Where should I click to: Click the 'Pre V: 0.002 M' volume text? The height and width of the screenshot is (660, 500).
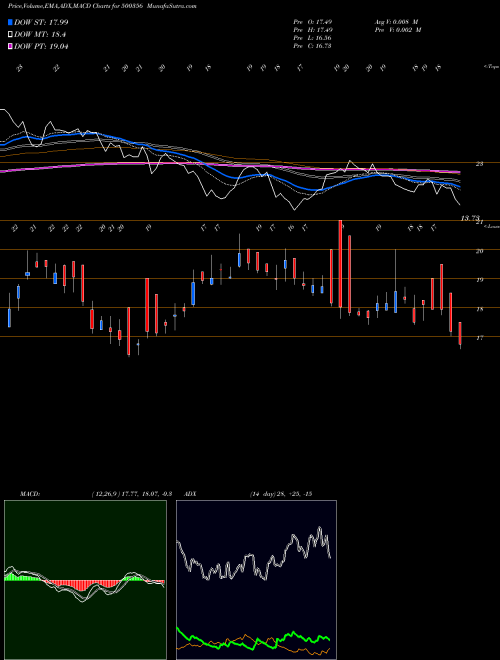tap(397, 30)
